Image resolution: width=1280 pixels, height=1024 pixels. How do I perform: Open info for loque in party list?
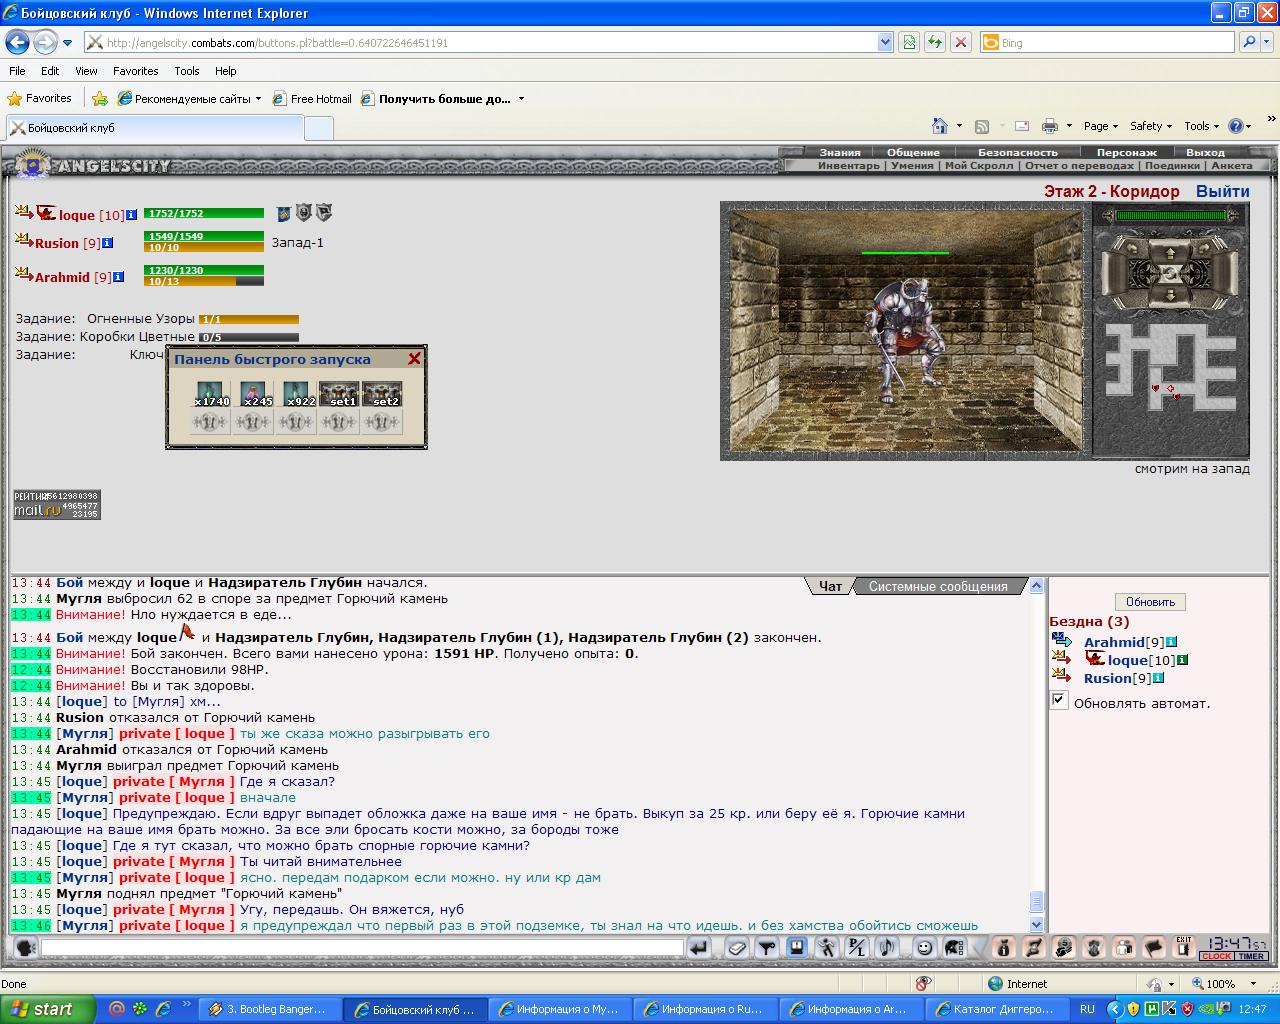[x=131, y=215]
